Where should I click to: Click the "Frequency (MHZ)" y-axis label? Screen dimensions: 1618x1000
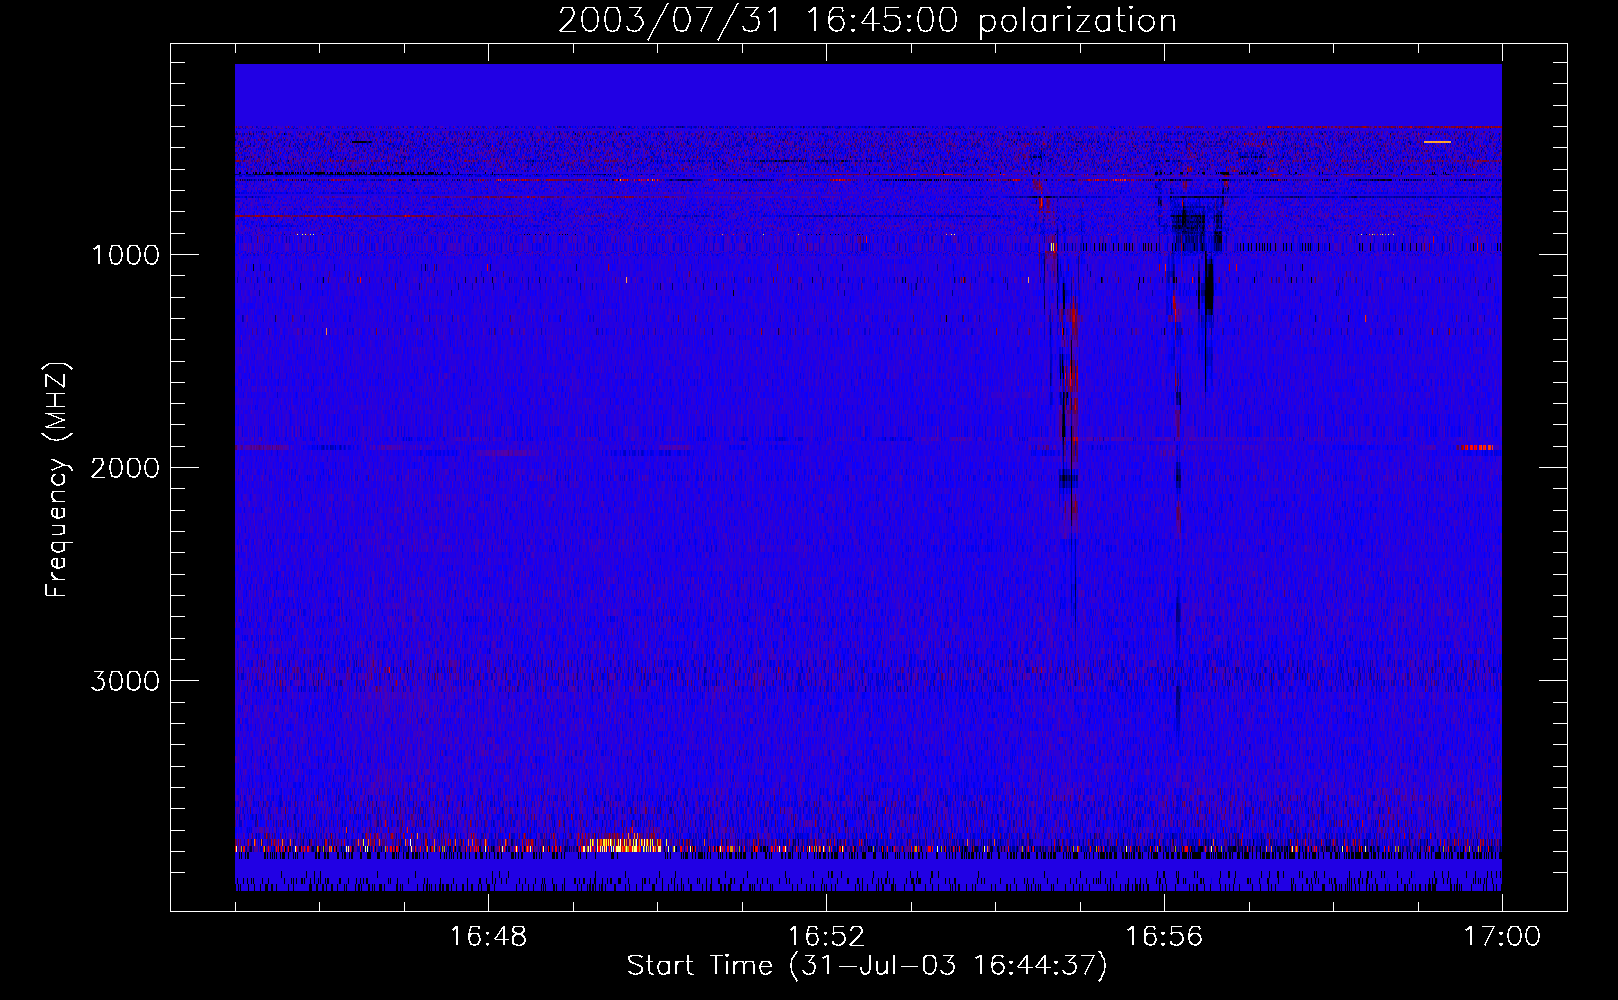(x=58, y=480)
